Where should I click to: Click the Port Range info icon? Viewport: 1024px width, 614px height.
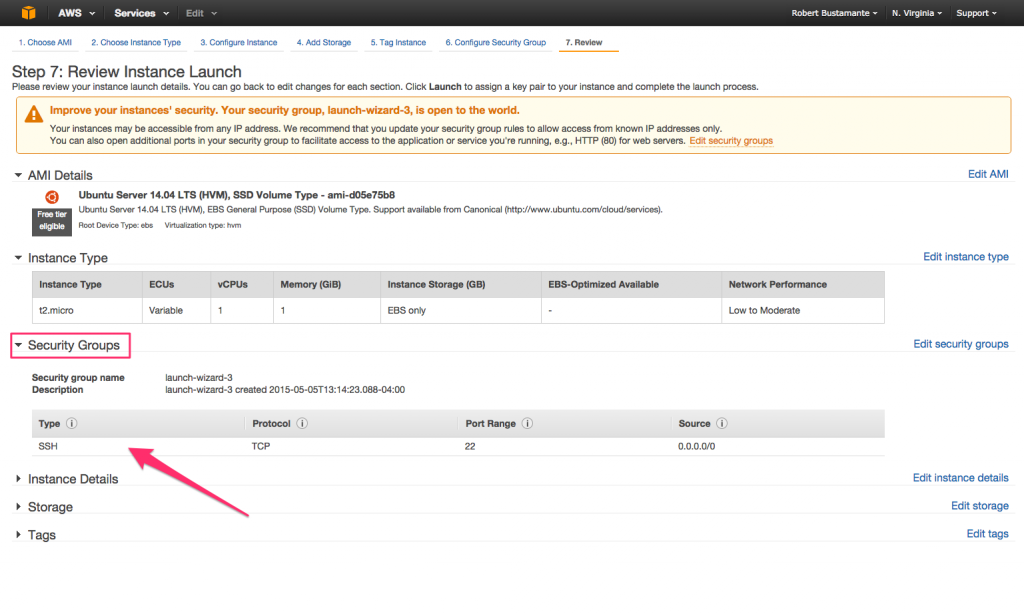tap(527, 423)
